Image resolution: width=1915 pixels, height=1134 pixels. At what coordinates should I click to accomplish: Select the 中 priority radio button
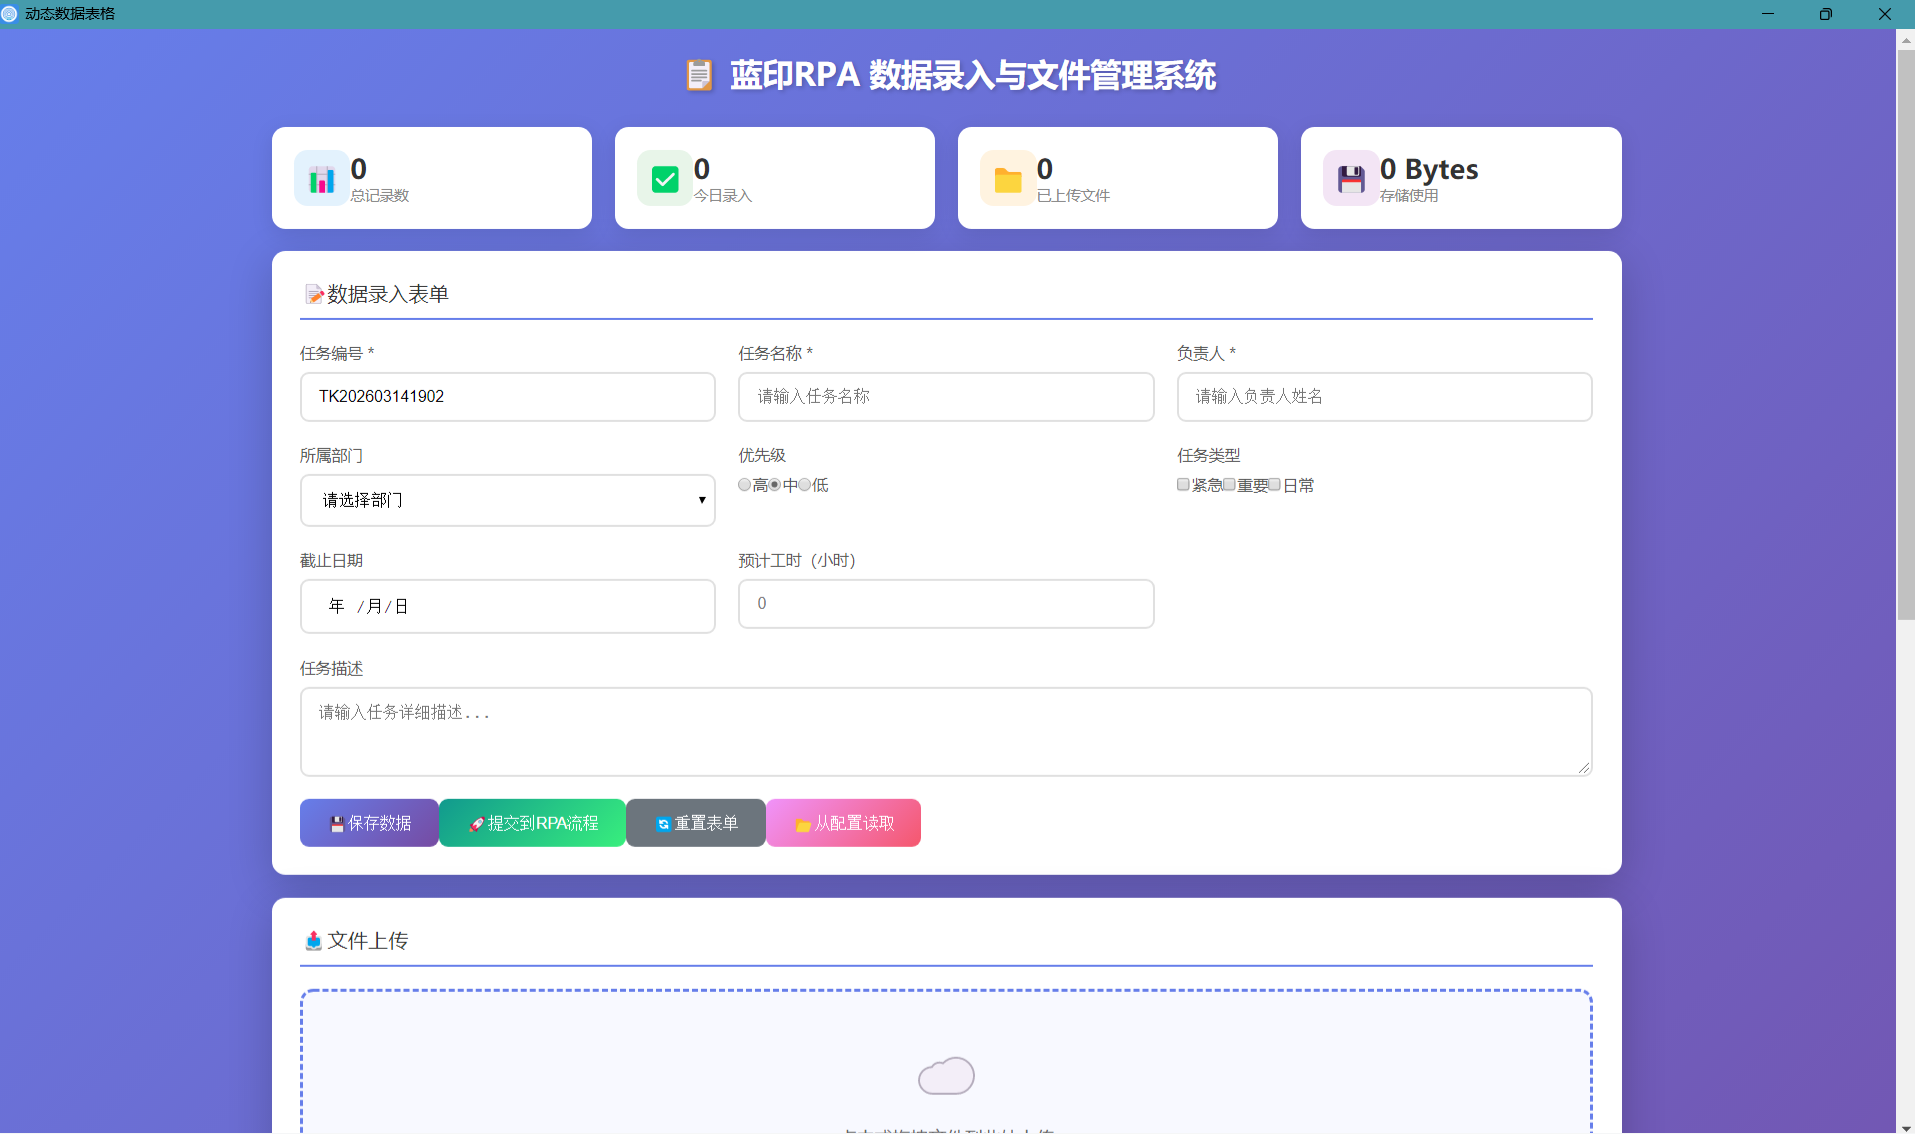(774, 485)
